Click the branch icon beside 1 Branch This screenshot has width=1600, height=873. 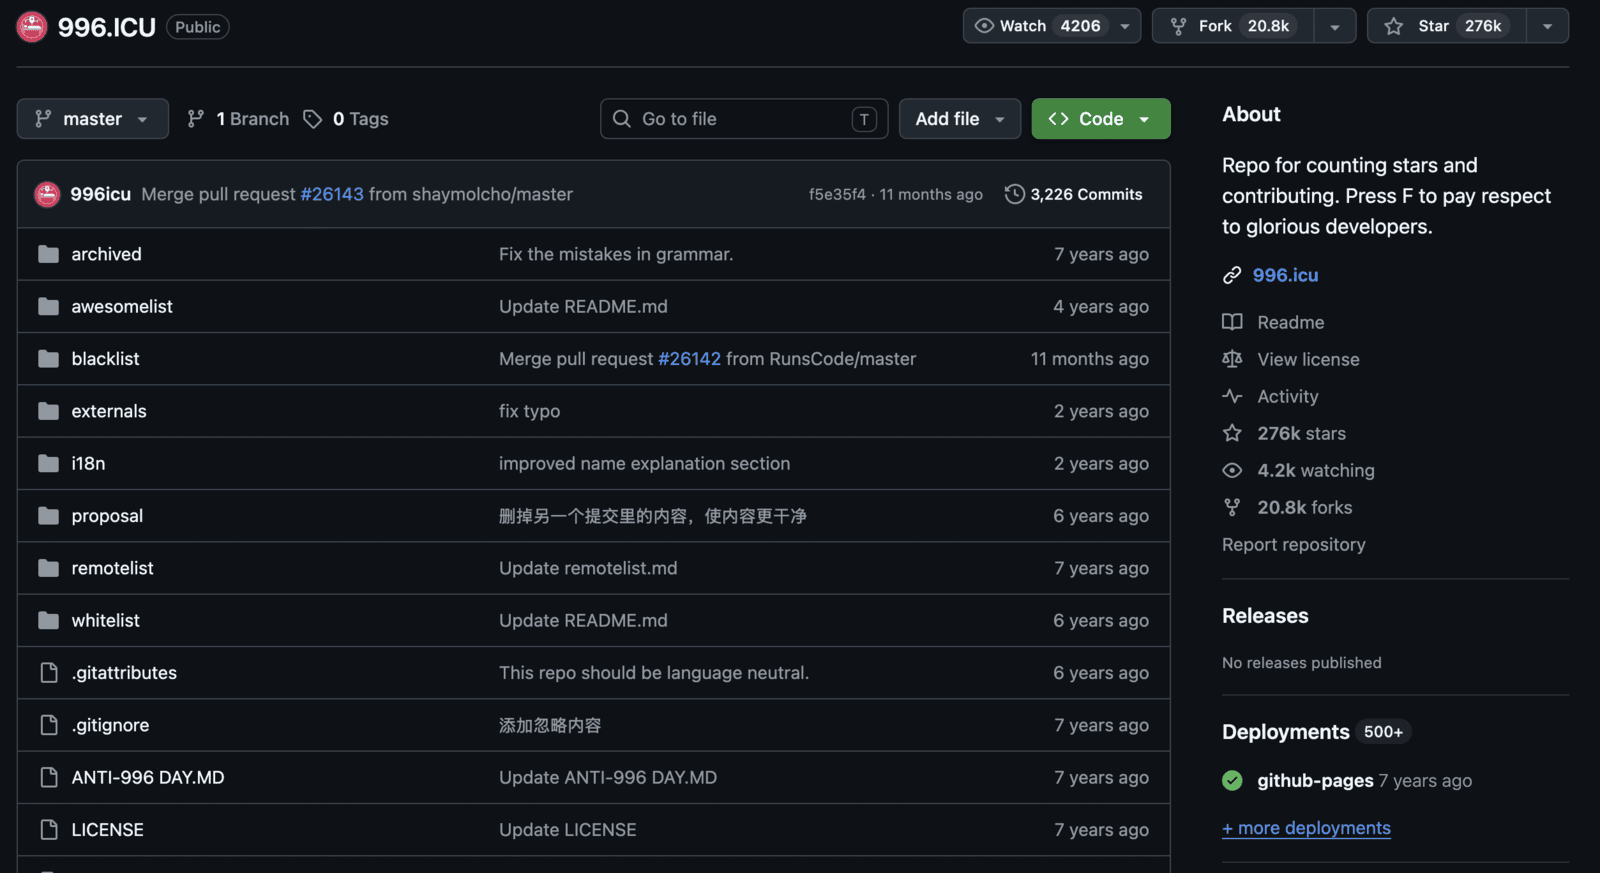196,119
